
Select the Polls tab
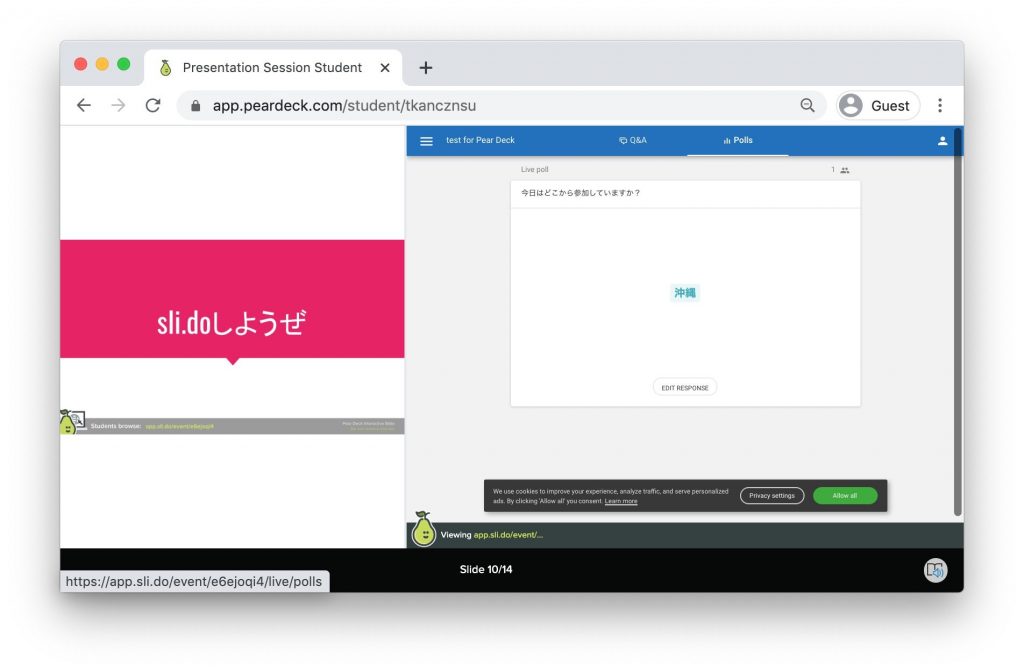click(x=738, y=141)
